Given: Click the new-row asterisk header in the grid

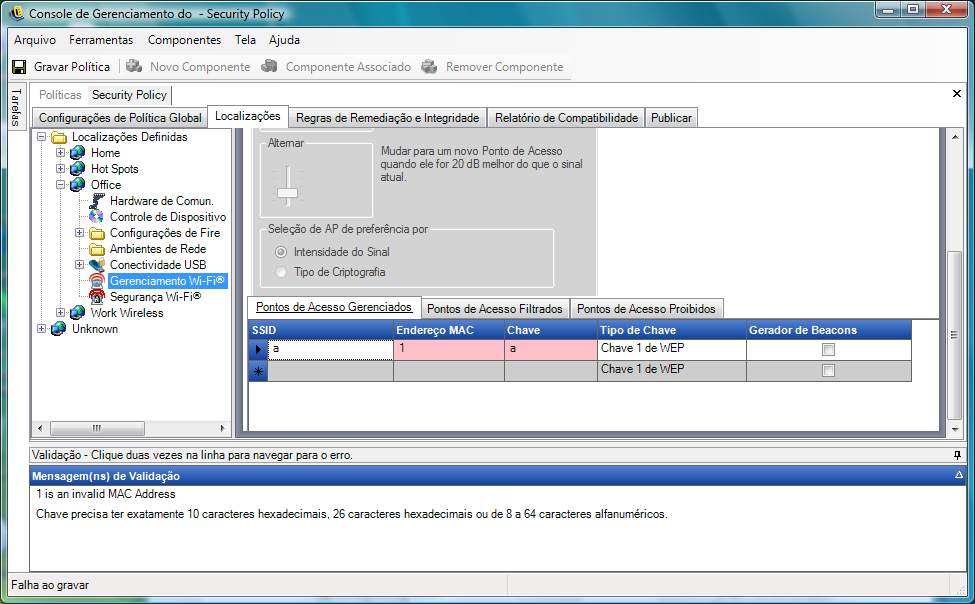Looking at the screenshot, I should [x=258, y=371].
